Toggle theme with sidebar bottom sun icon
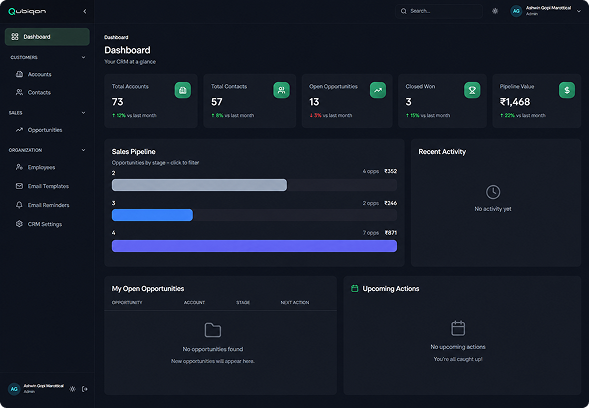589x408 pixels. tap(72, 389)
